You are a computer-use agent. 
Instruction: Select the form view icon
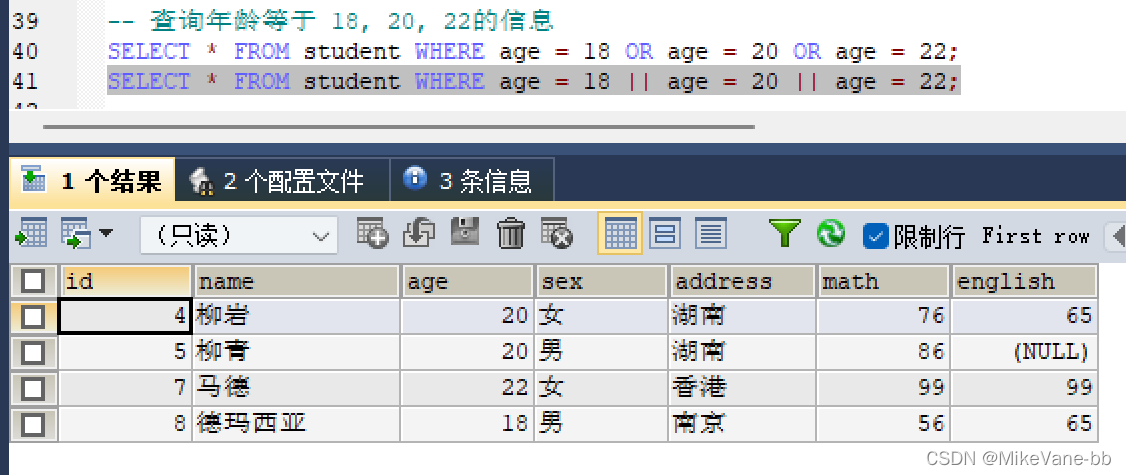665,234
